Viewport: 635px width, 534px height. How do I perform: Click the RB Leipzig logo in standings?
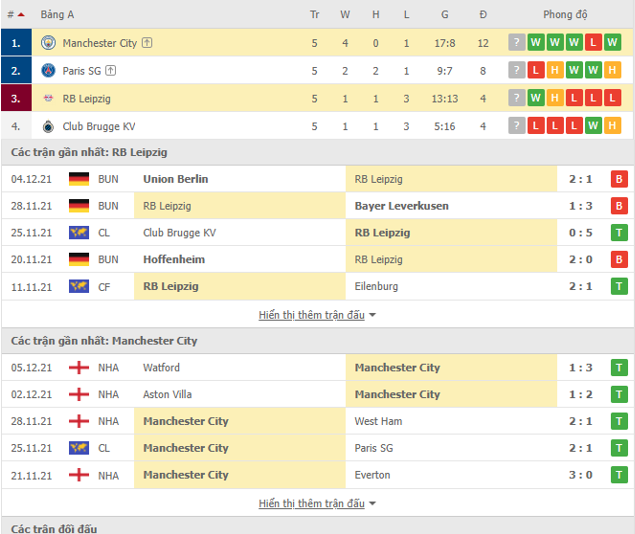(x=49, y=98)
